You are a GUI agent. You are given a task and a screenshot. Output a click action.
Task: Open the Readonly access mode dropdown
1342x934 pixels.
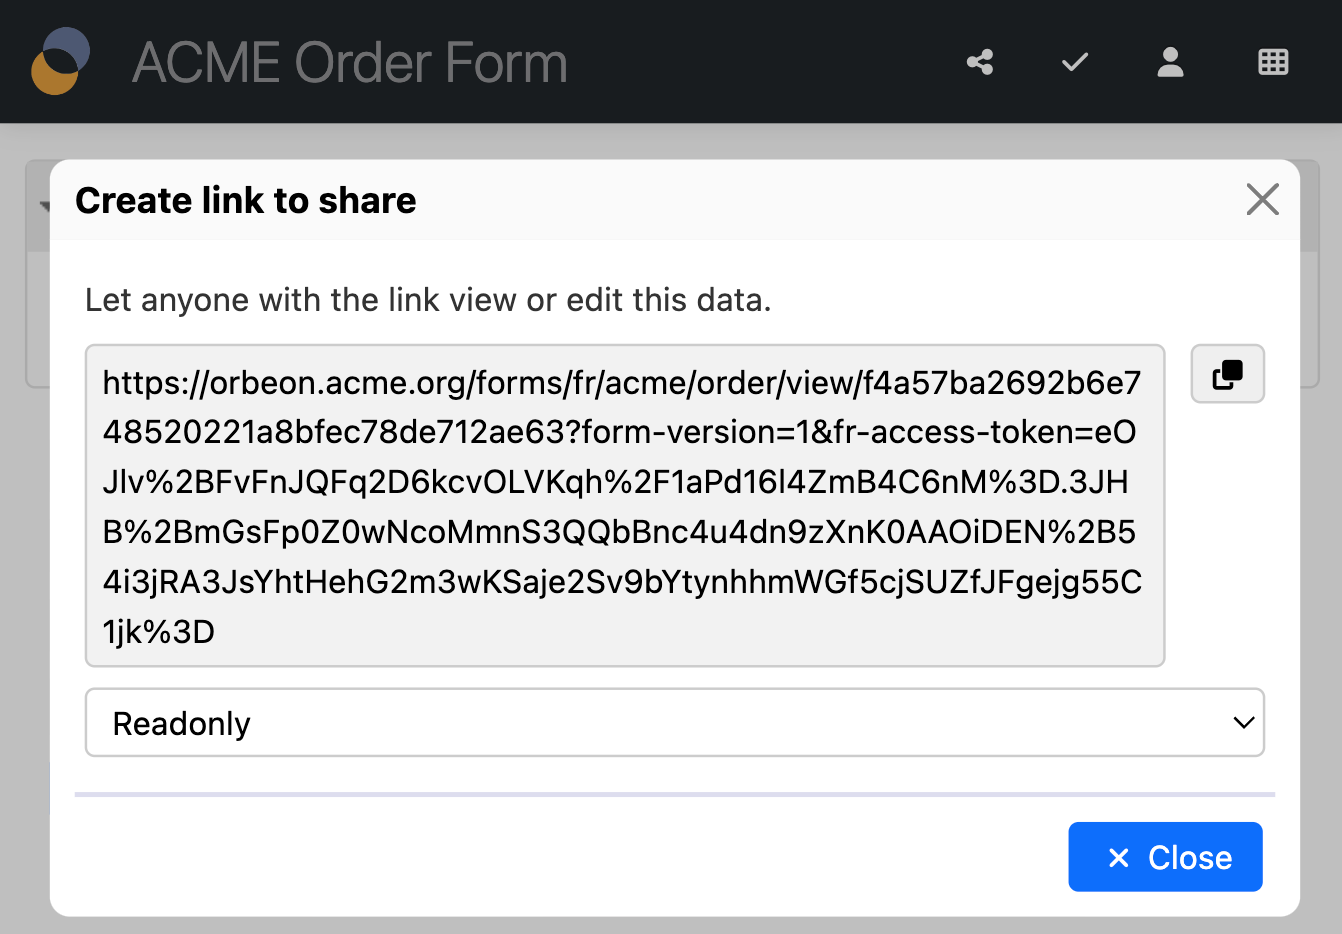click(674, 723)
